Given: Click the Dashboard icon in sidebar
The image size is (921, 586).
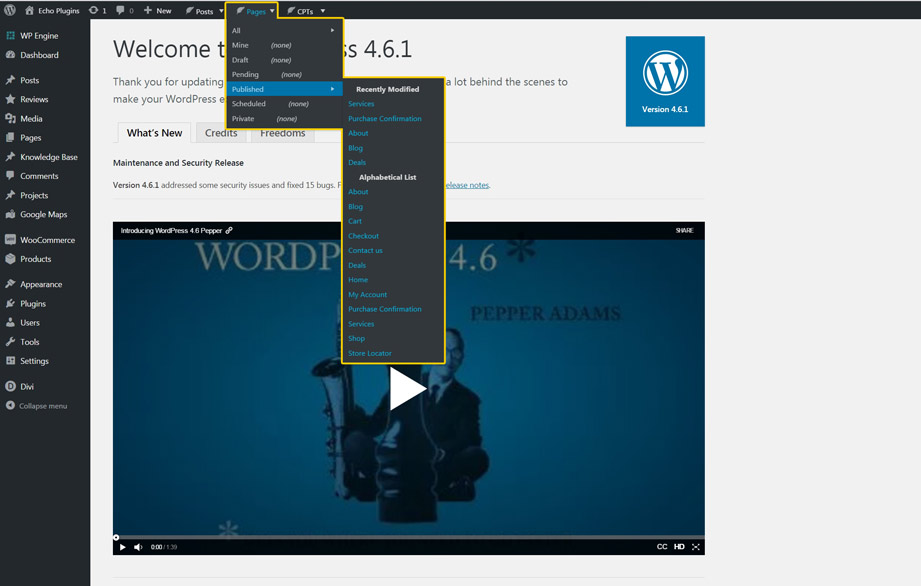Looking at the screenshot, I should pos(10,55).
